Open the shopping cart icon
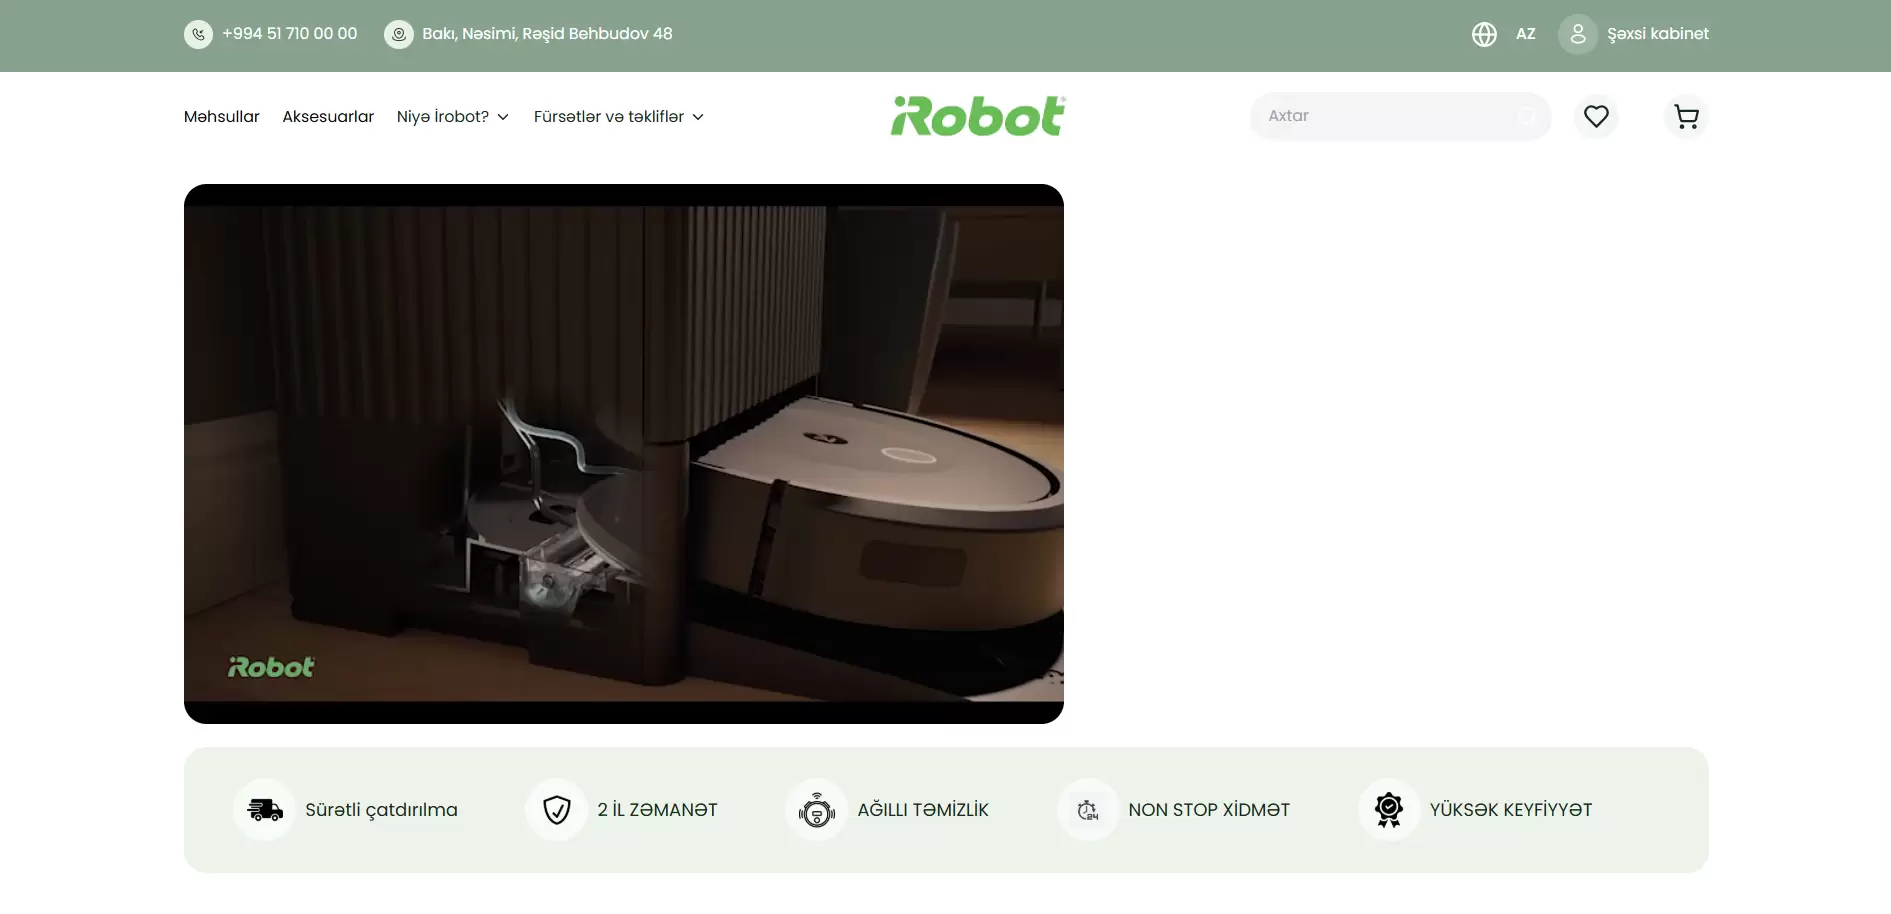 tap(1686, 117)
